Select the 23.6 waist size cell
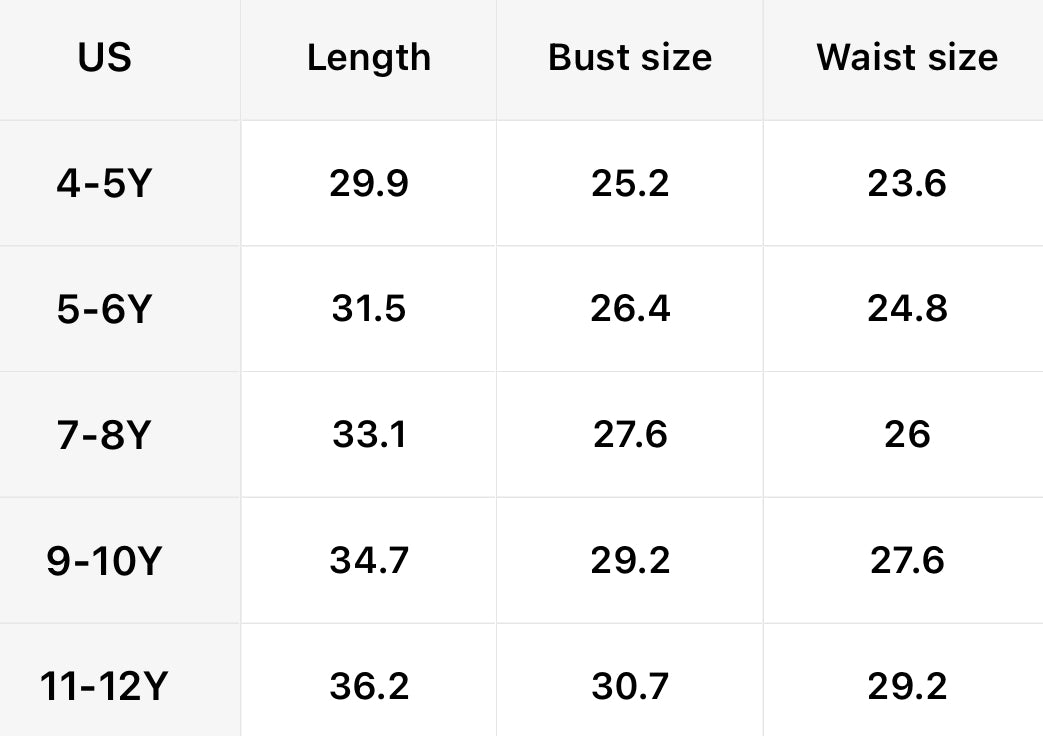The height and width of the screenshot is (736, 1043). click(906, 184)
